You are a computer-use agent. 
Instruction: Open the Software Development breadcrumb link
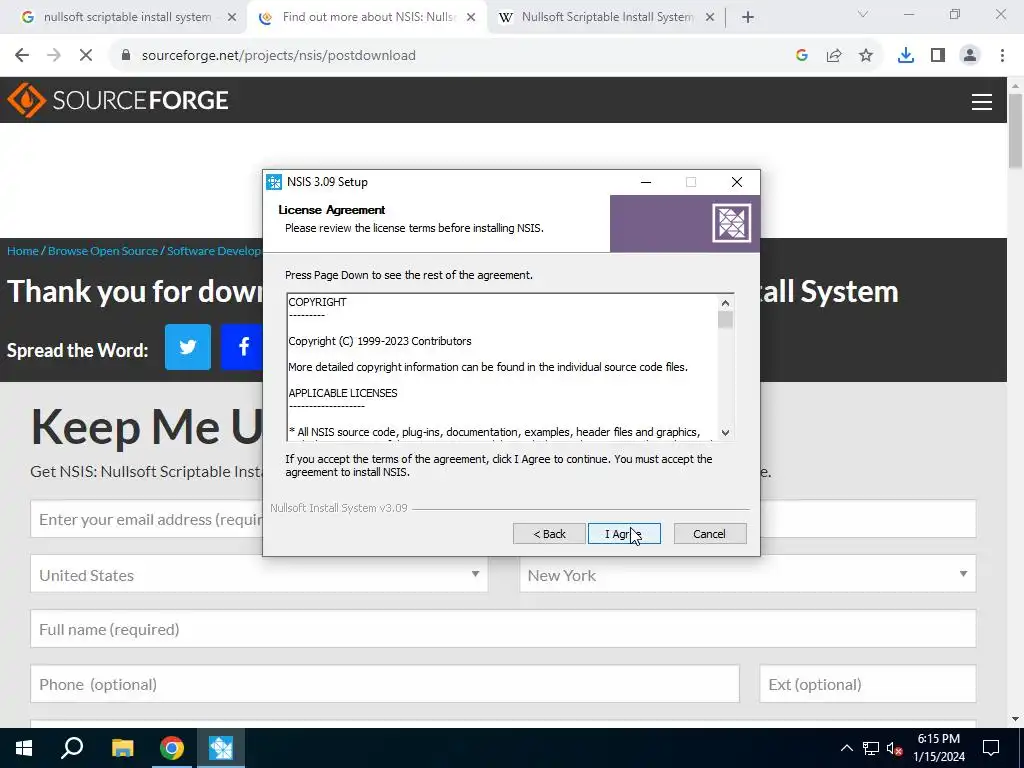click(x=214, y=251)
